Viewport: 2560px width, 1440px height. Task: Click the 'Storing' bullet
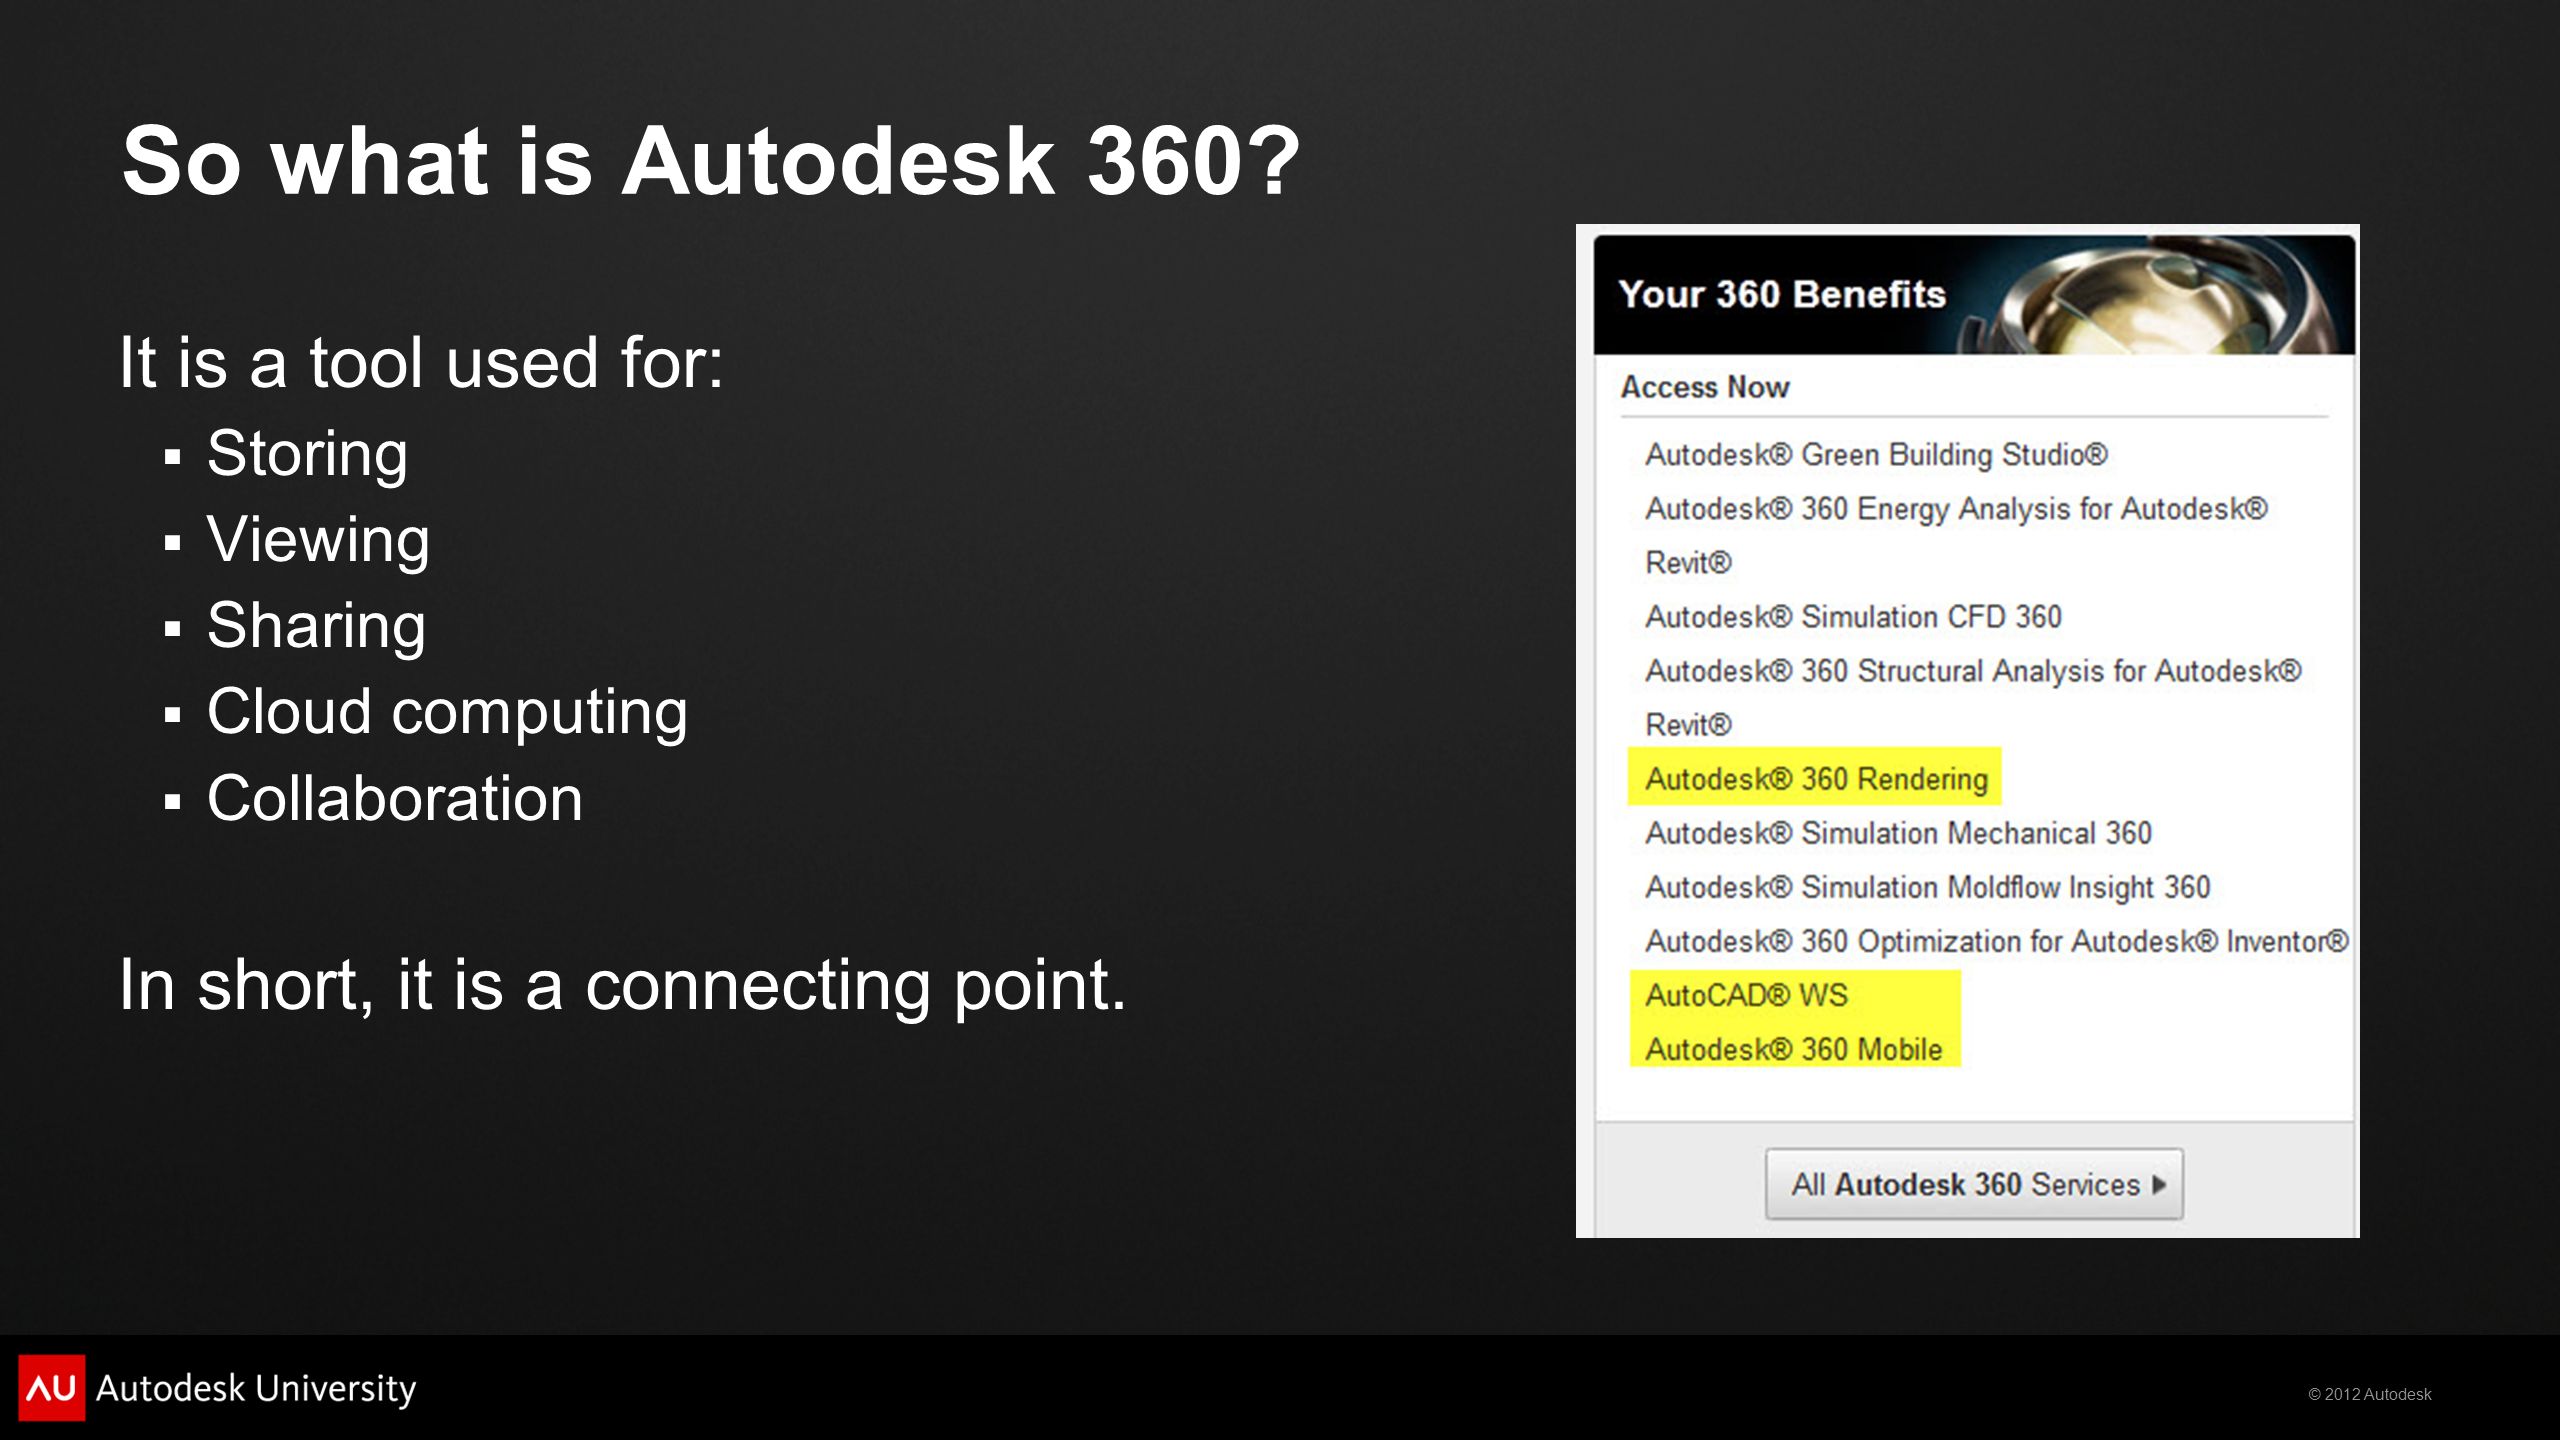[x=307, y=454]
